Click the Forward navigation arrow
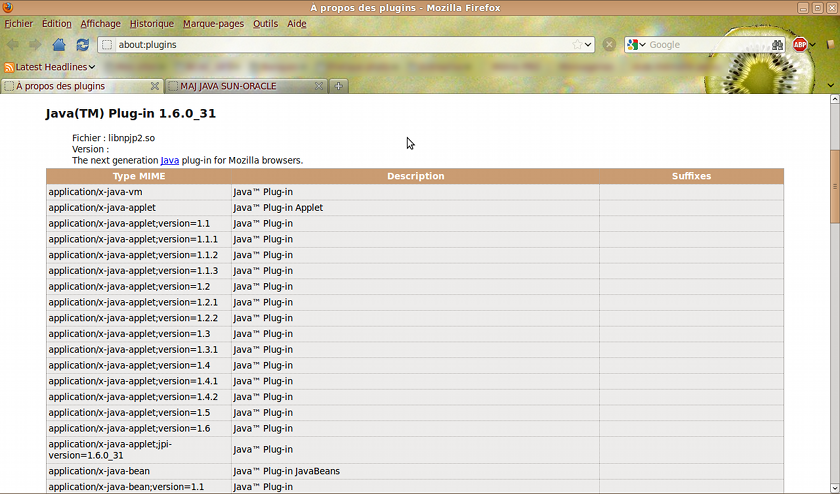This screenshot has height=494, width=840. [x=35, y=45]
